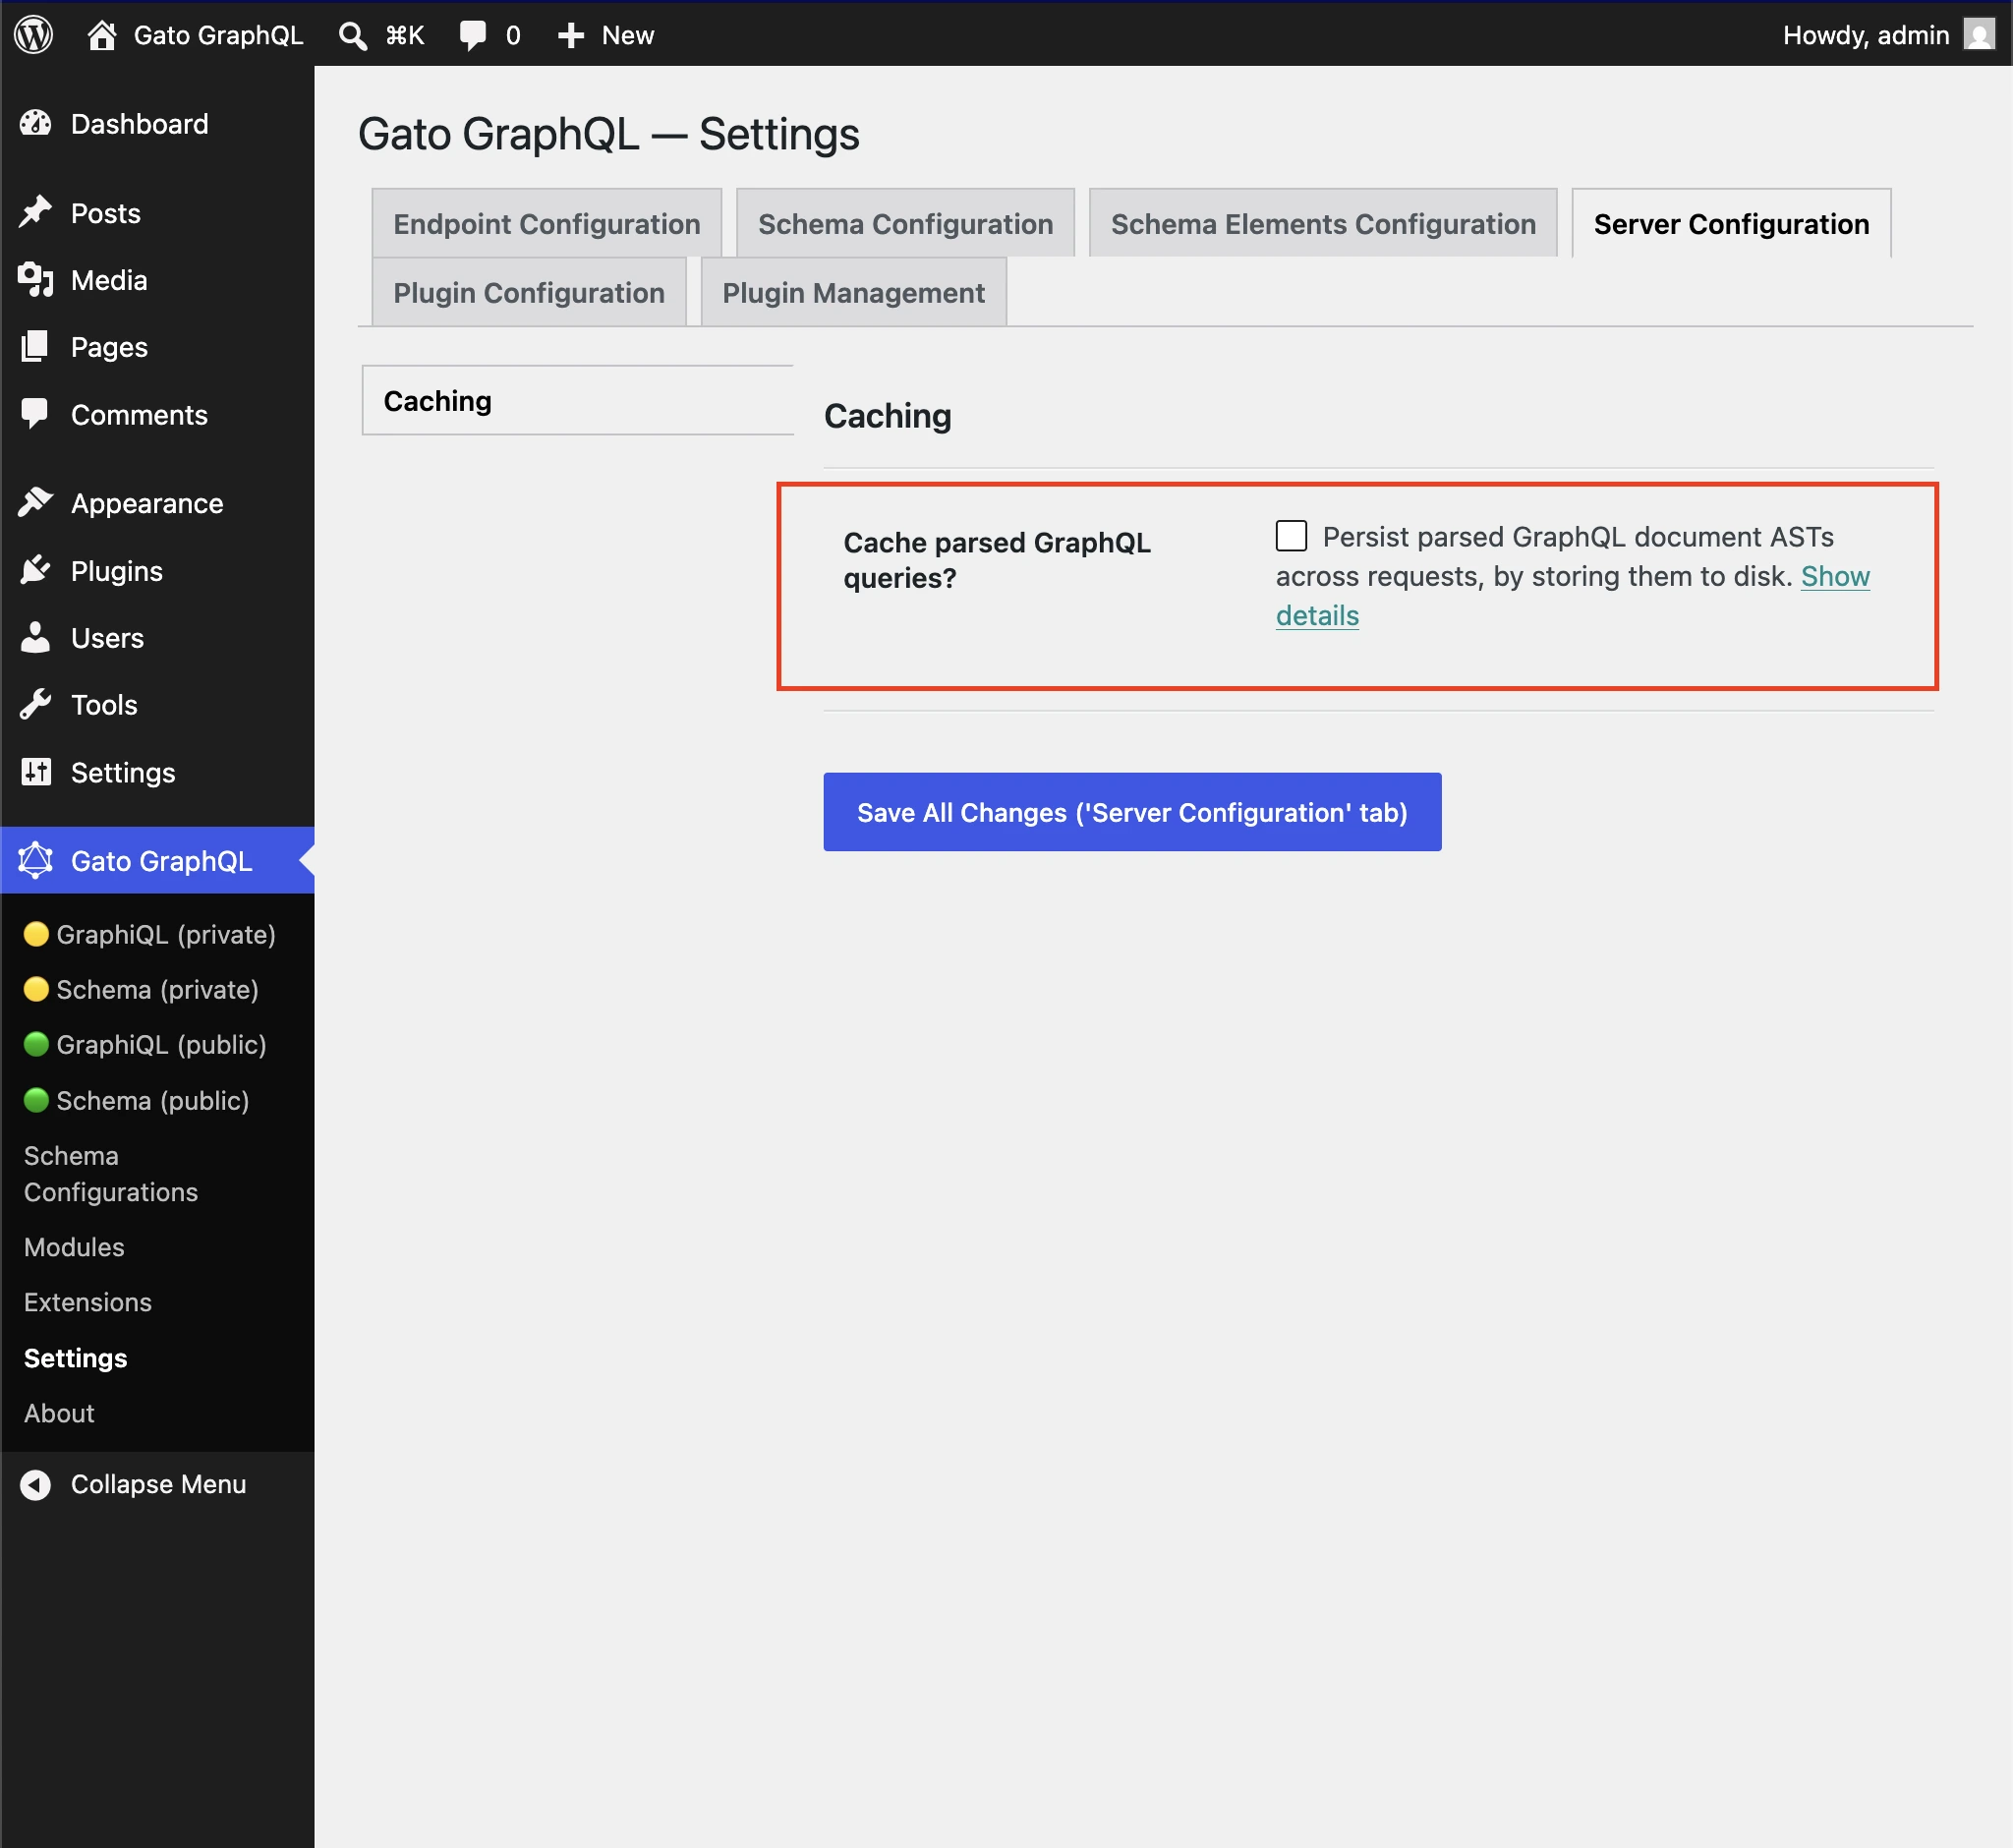Click the Settings sliders icon in the sidebar
Image resolution: width=2013 pixels, height=1848 pixels.
(x=36, y=772)
